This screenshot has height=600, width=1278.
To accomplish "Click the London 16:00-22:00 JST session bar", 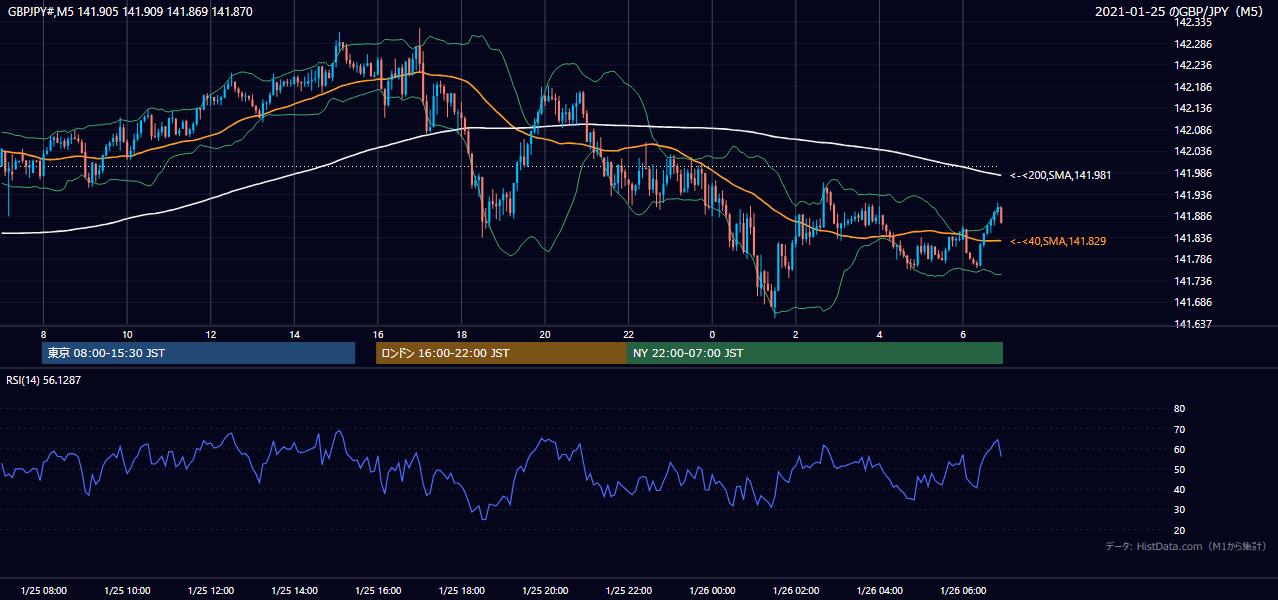I will [x=501, y=353].
